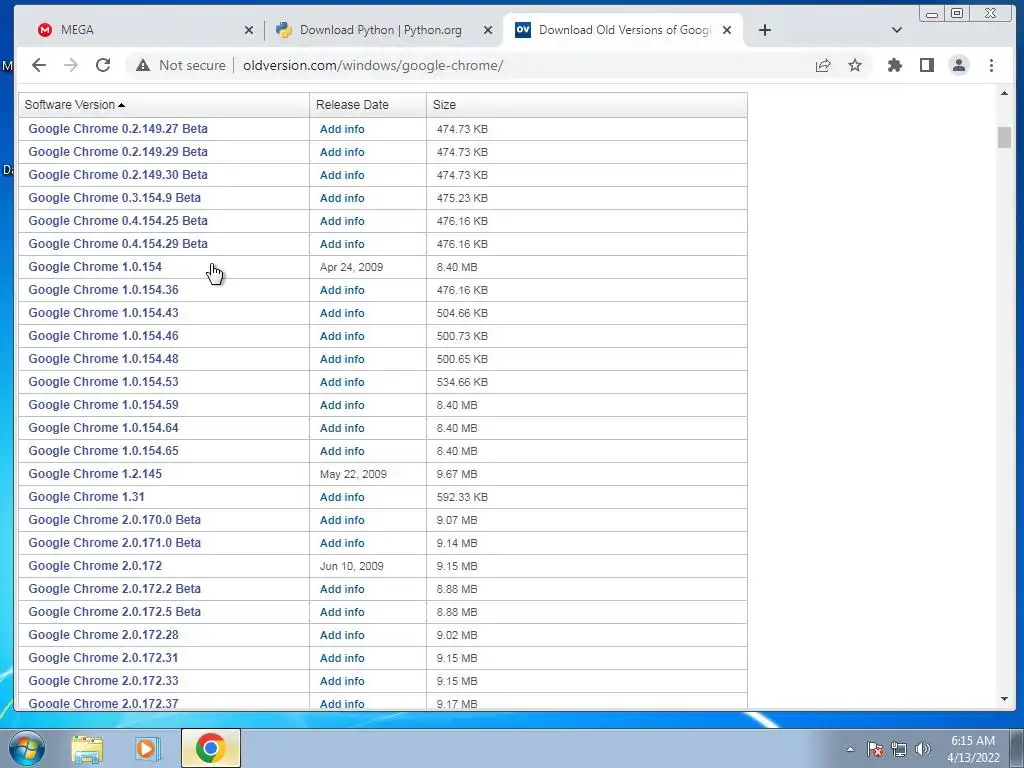Open Google Chrome 0.3.154.9 Beta link
The width and height of the screenshot is (1024, 768).
click(x=115, y=197)
